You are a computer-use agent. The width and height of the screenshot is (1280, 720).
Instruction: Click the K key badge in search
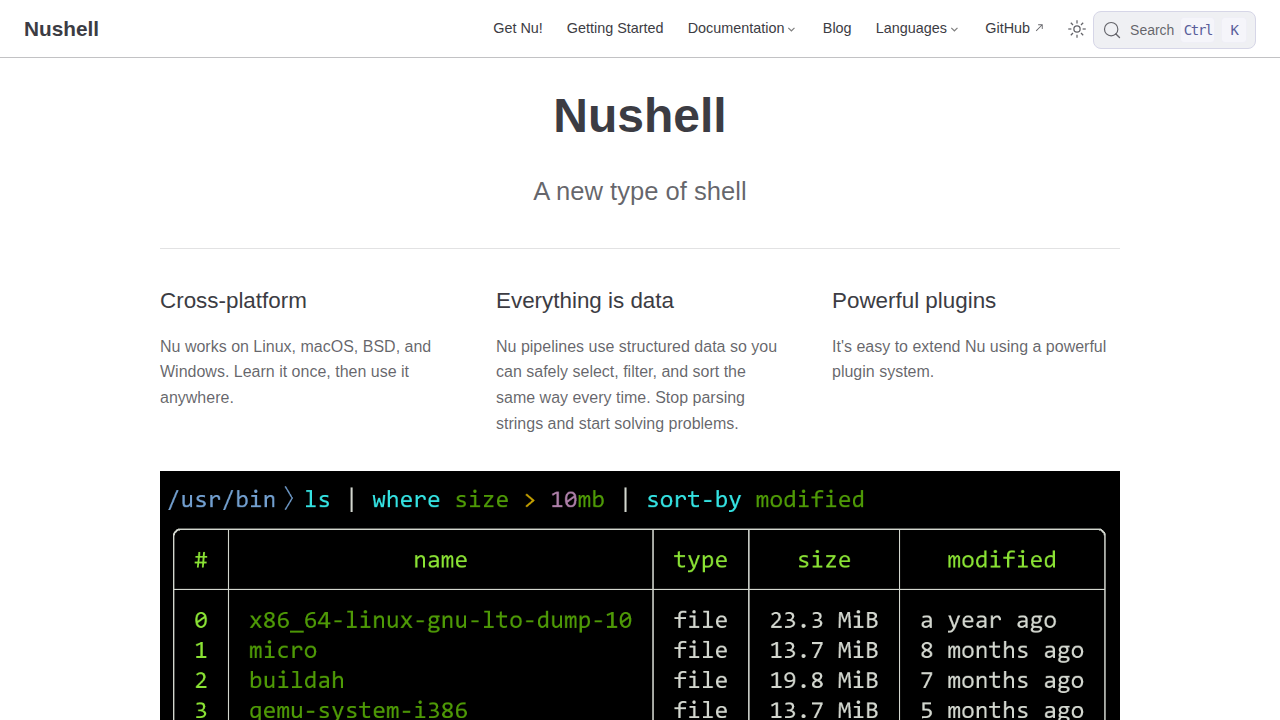pyautogui.click(x=1235, y=30)
